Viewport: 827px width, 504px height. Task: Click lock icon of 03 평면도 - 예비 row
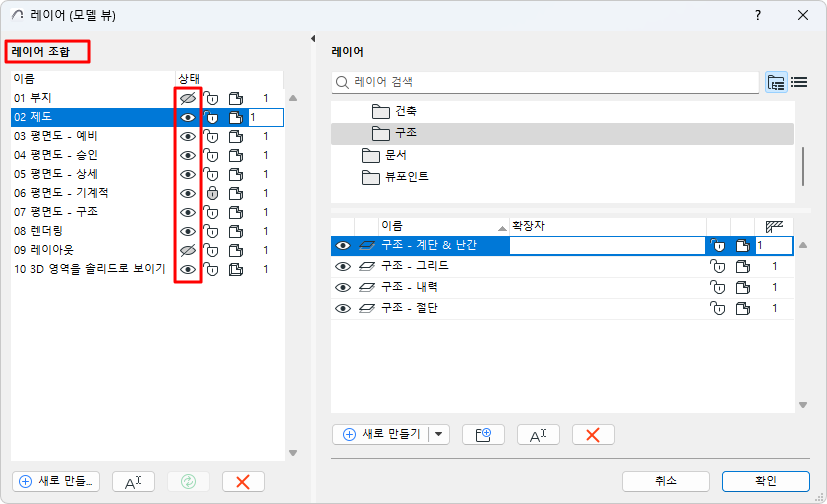tap(211, 136)
